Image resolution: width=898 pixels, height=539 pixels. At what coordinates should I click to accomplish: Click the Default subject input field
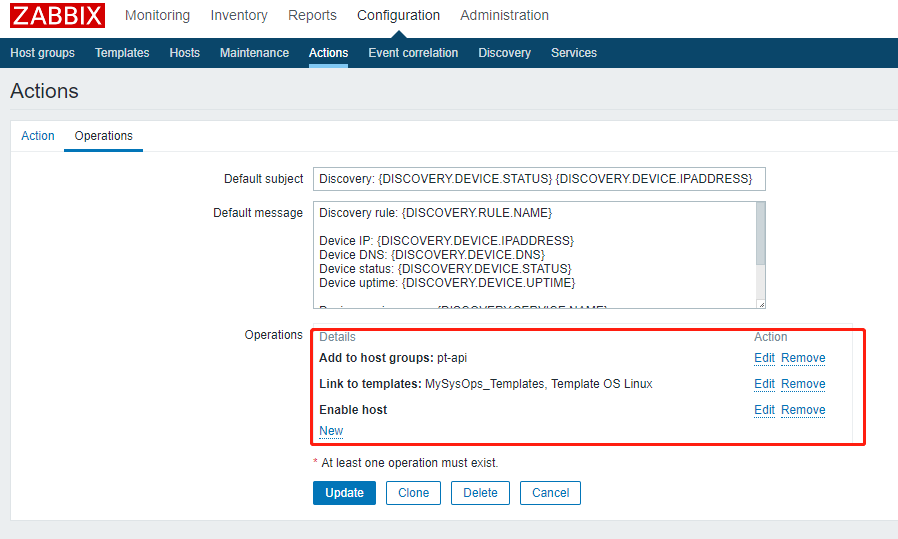click(x=539, y=179)
